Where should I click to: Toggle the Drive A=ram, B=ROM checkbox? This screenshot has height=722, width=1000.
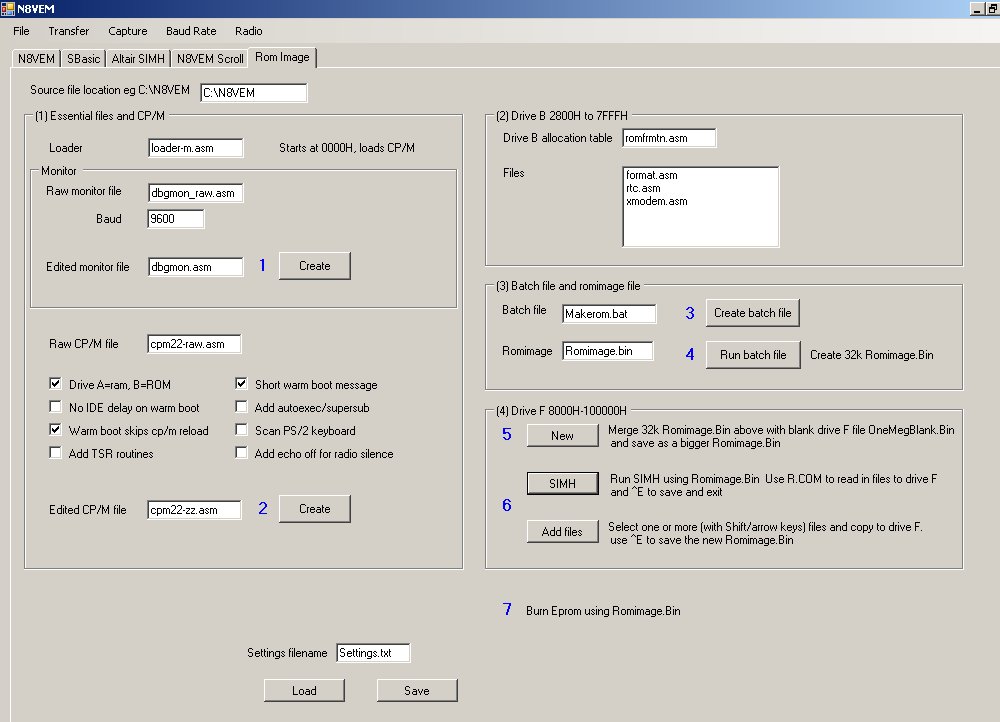point(56,385)
